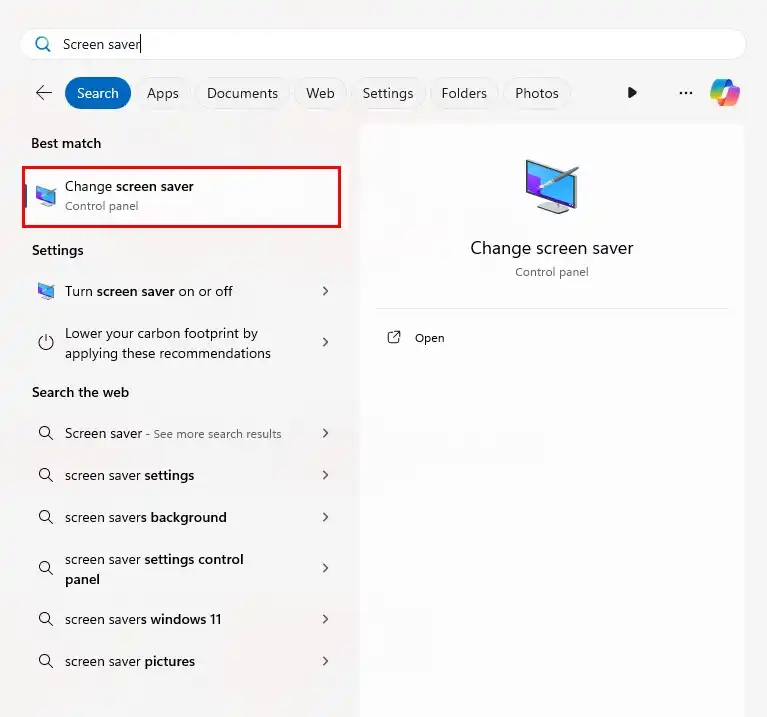Click the large preview monitor icon

pyautogui.click(x=552, y=186)
